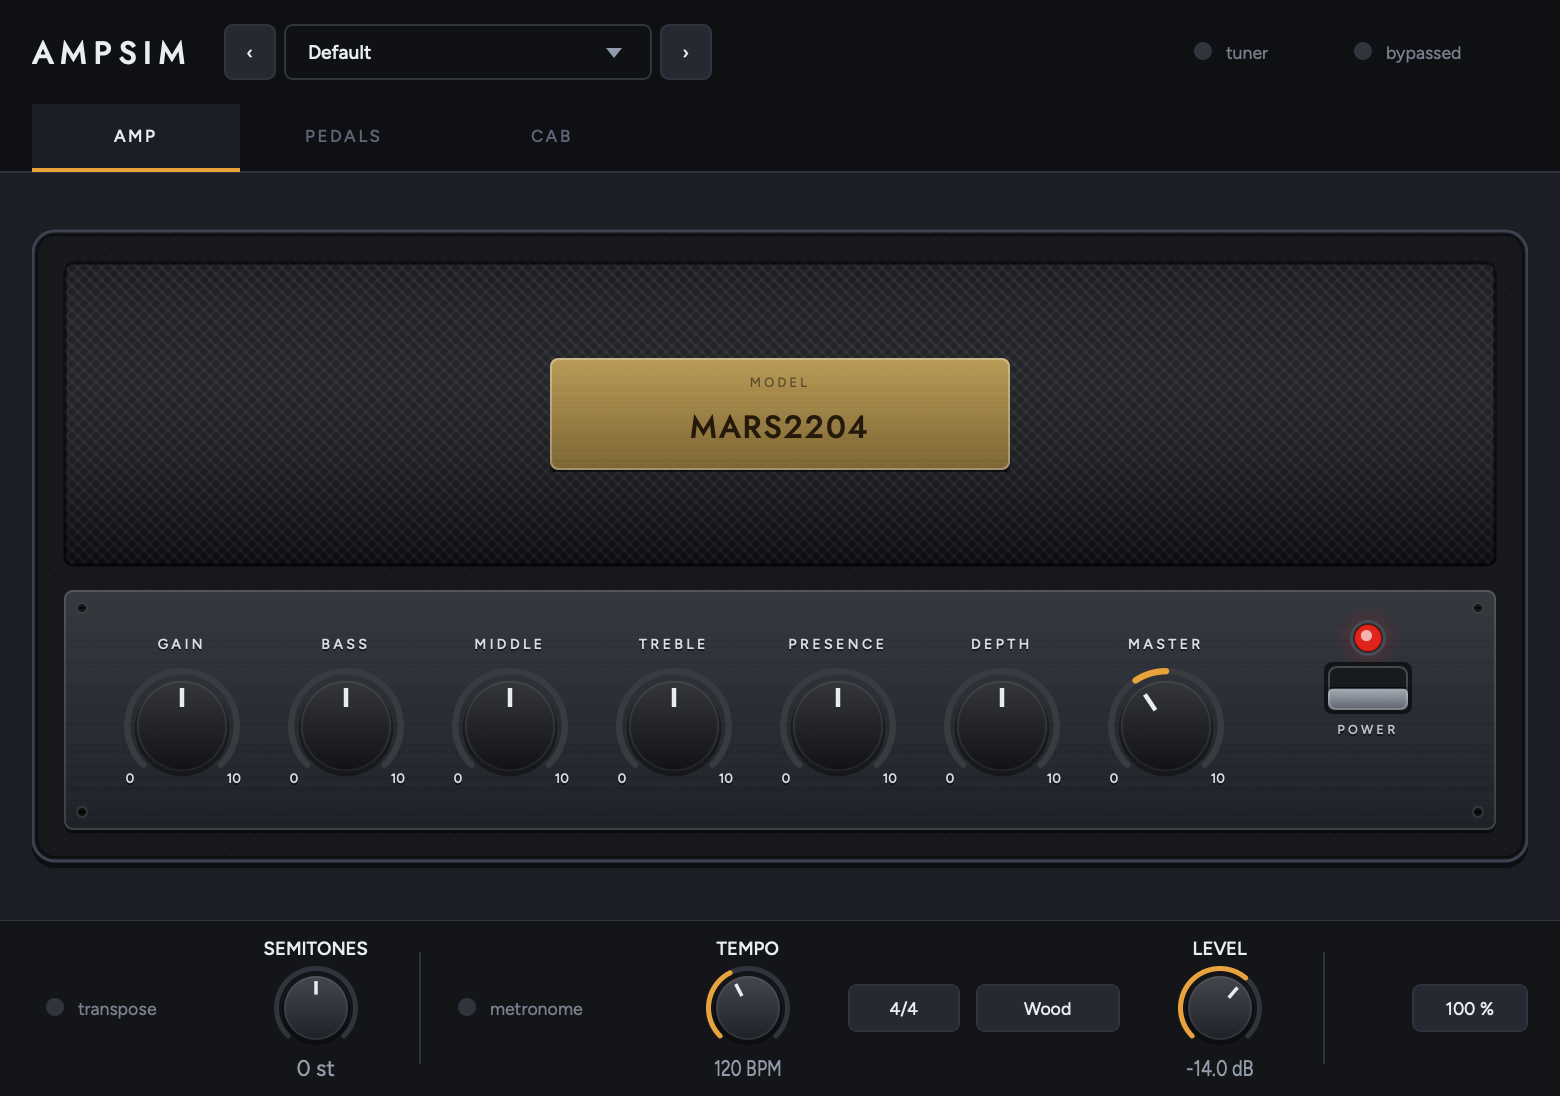Switch to the PEDALS tab
Viewport: 1560px width, 1096px height.
pyautogui.click(x=343, y=136)
